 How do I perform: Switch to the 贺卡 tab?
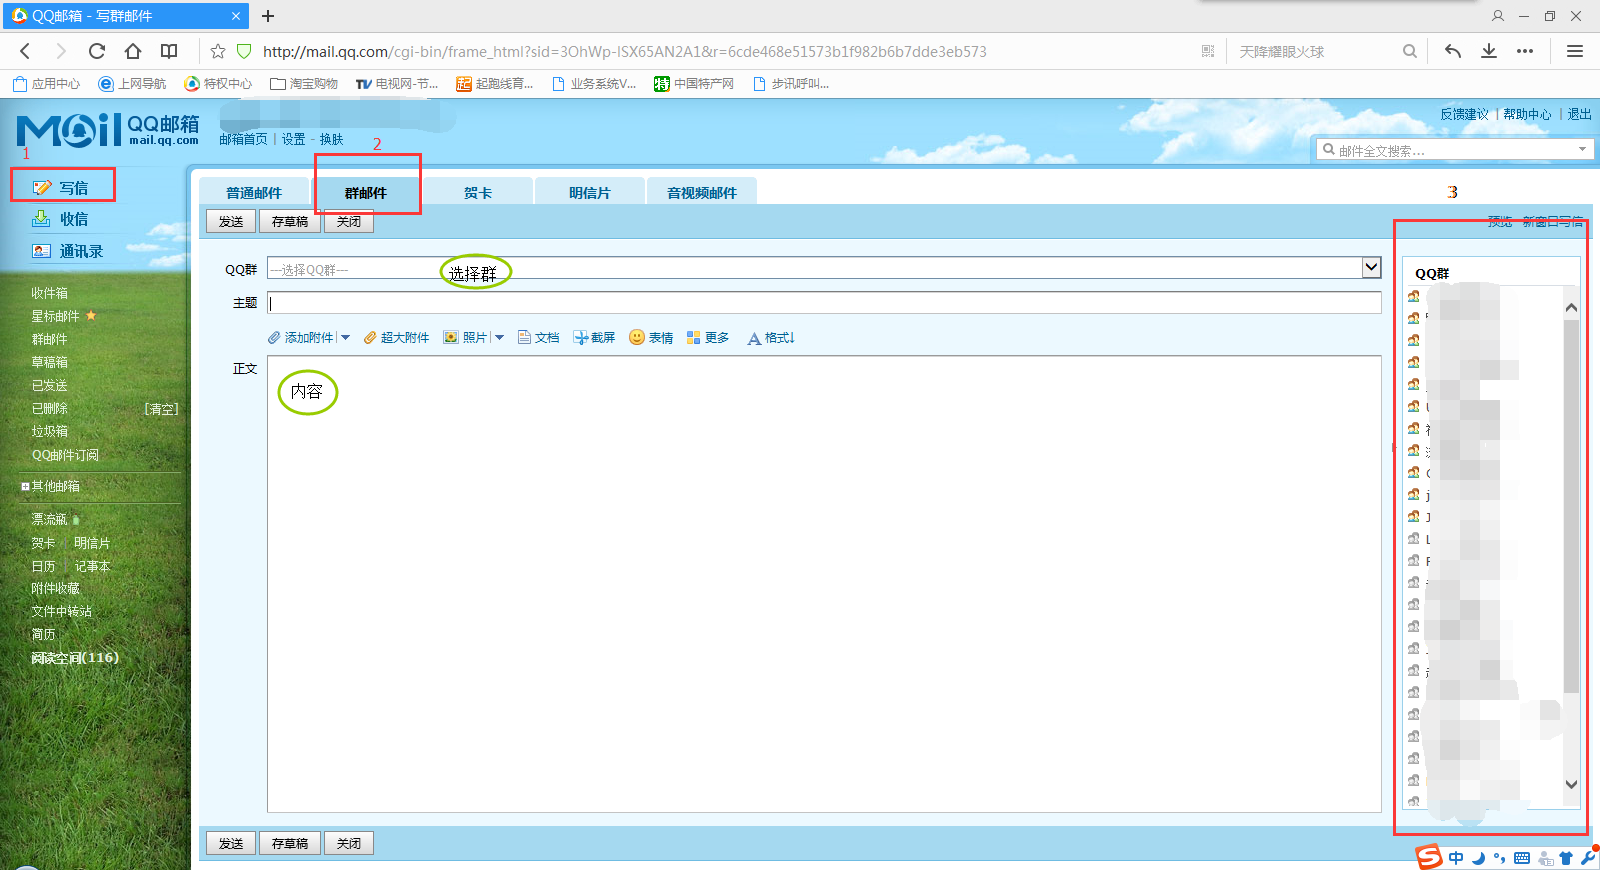tap(478, 192)
